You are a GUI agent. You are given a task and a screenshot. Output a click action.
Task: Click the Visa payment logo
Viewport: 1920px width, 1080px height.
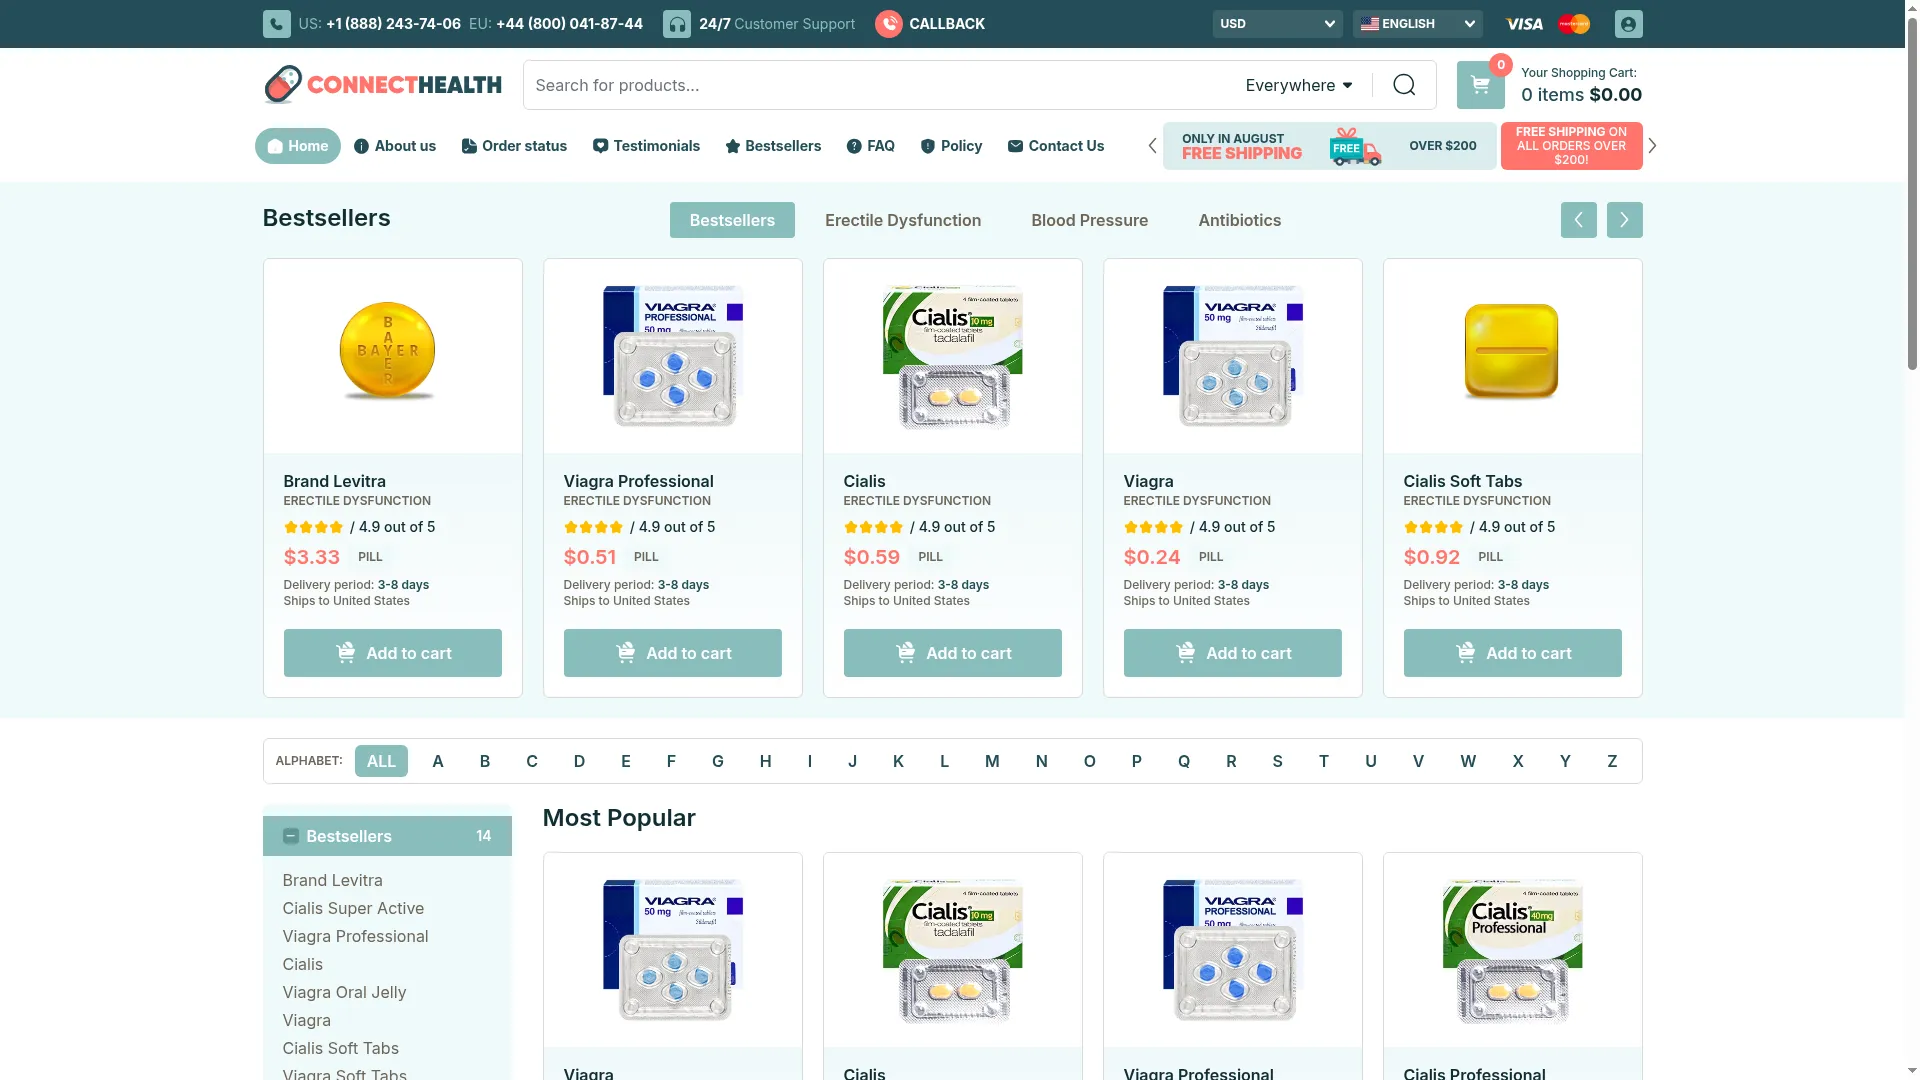(1524, 24)
